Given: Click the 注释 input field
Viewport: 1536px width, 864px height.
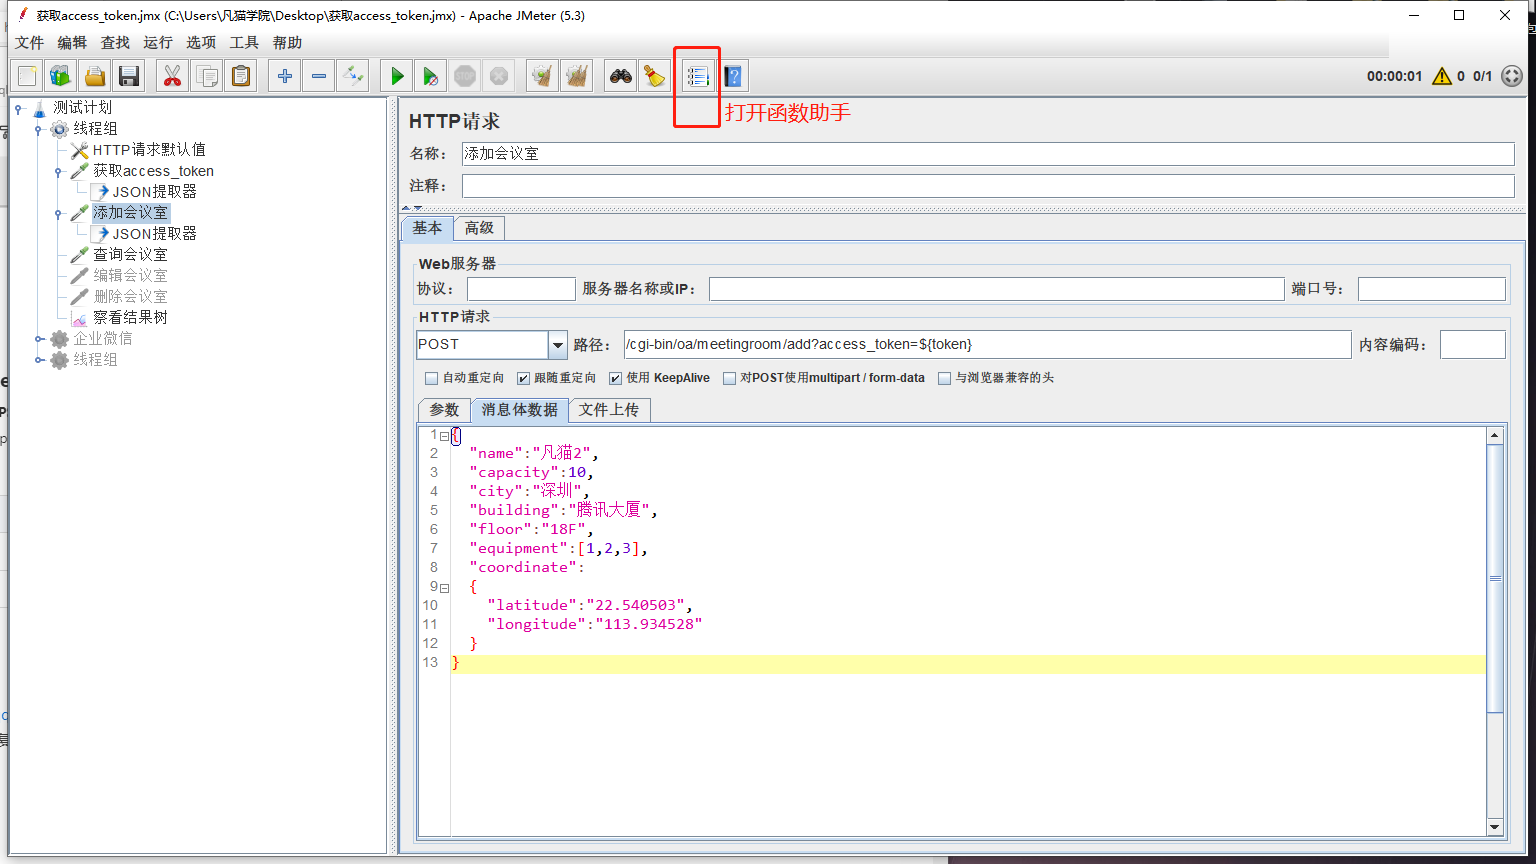Looking at the screenshot, I should point(988,186).
